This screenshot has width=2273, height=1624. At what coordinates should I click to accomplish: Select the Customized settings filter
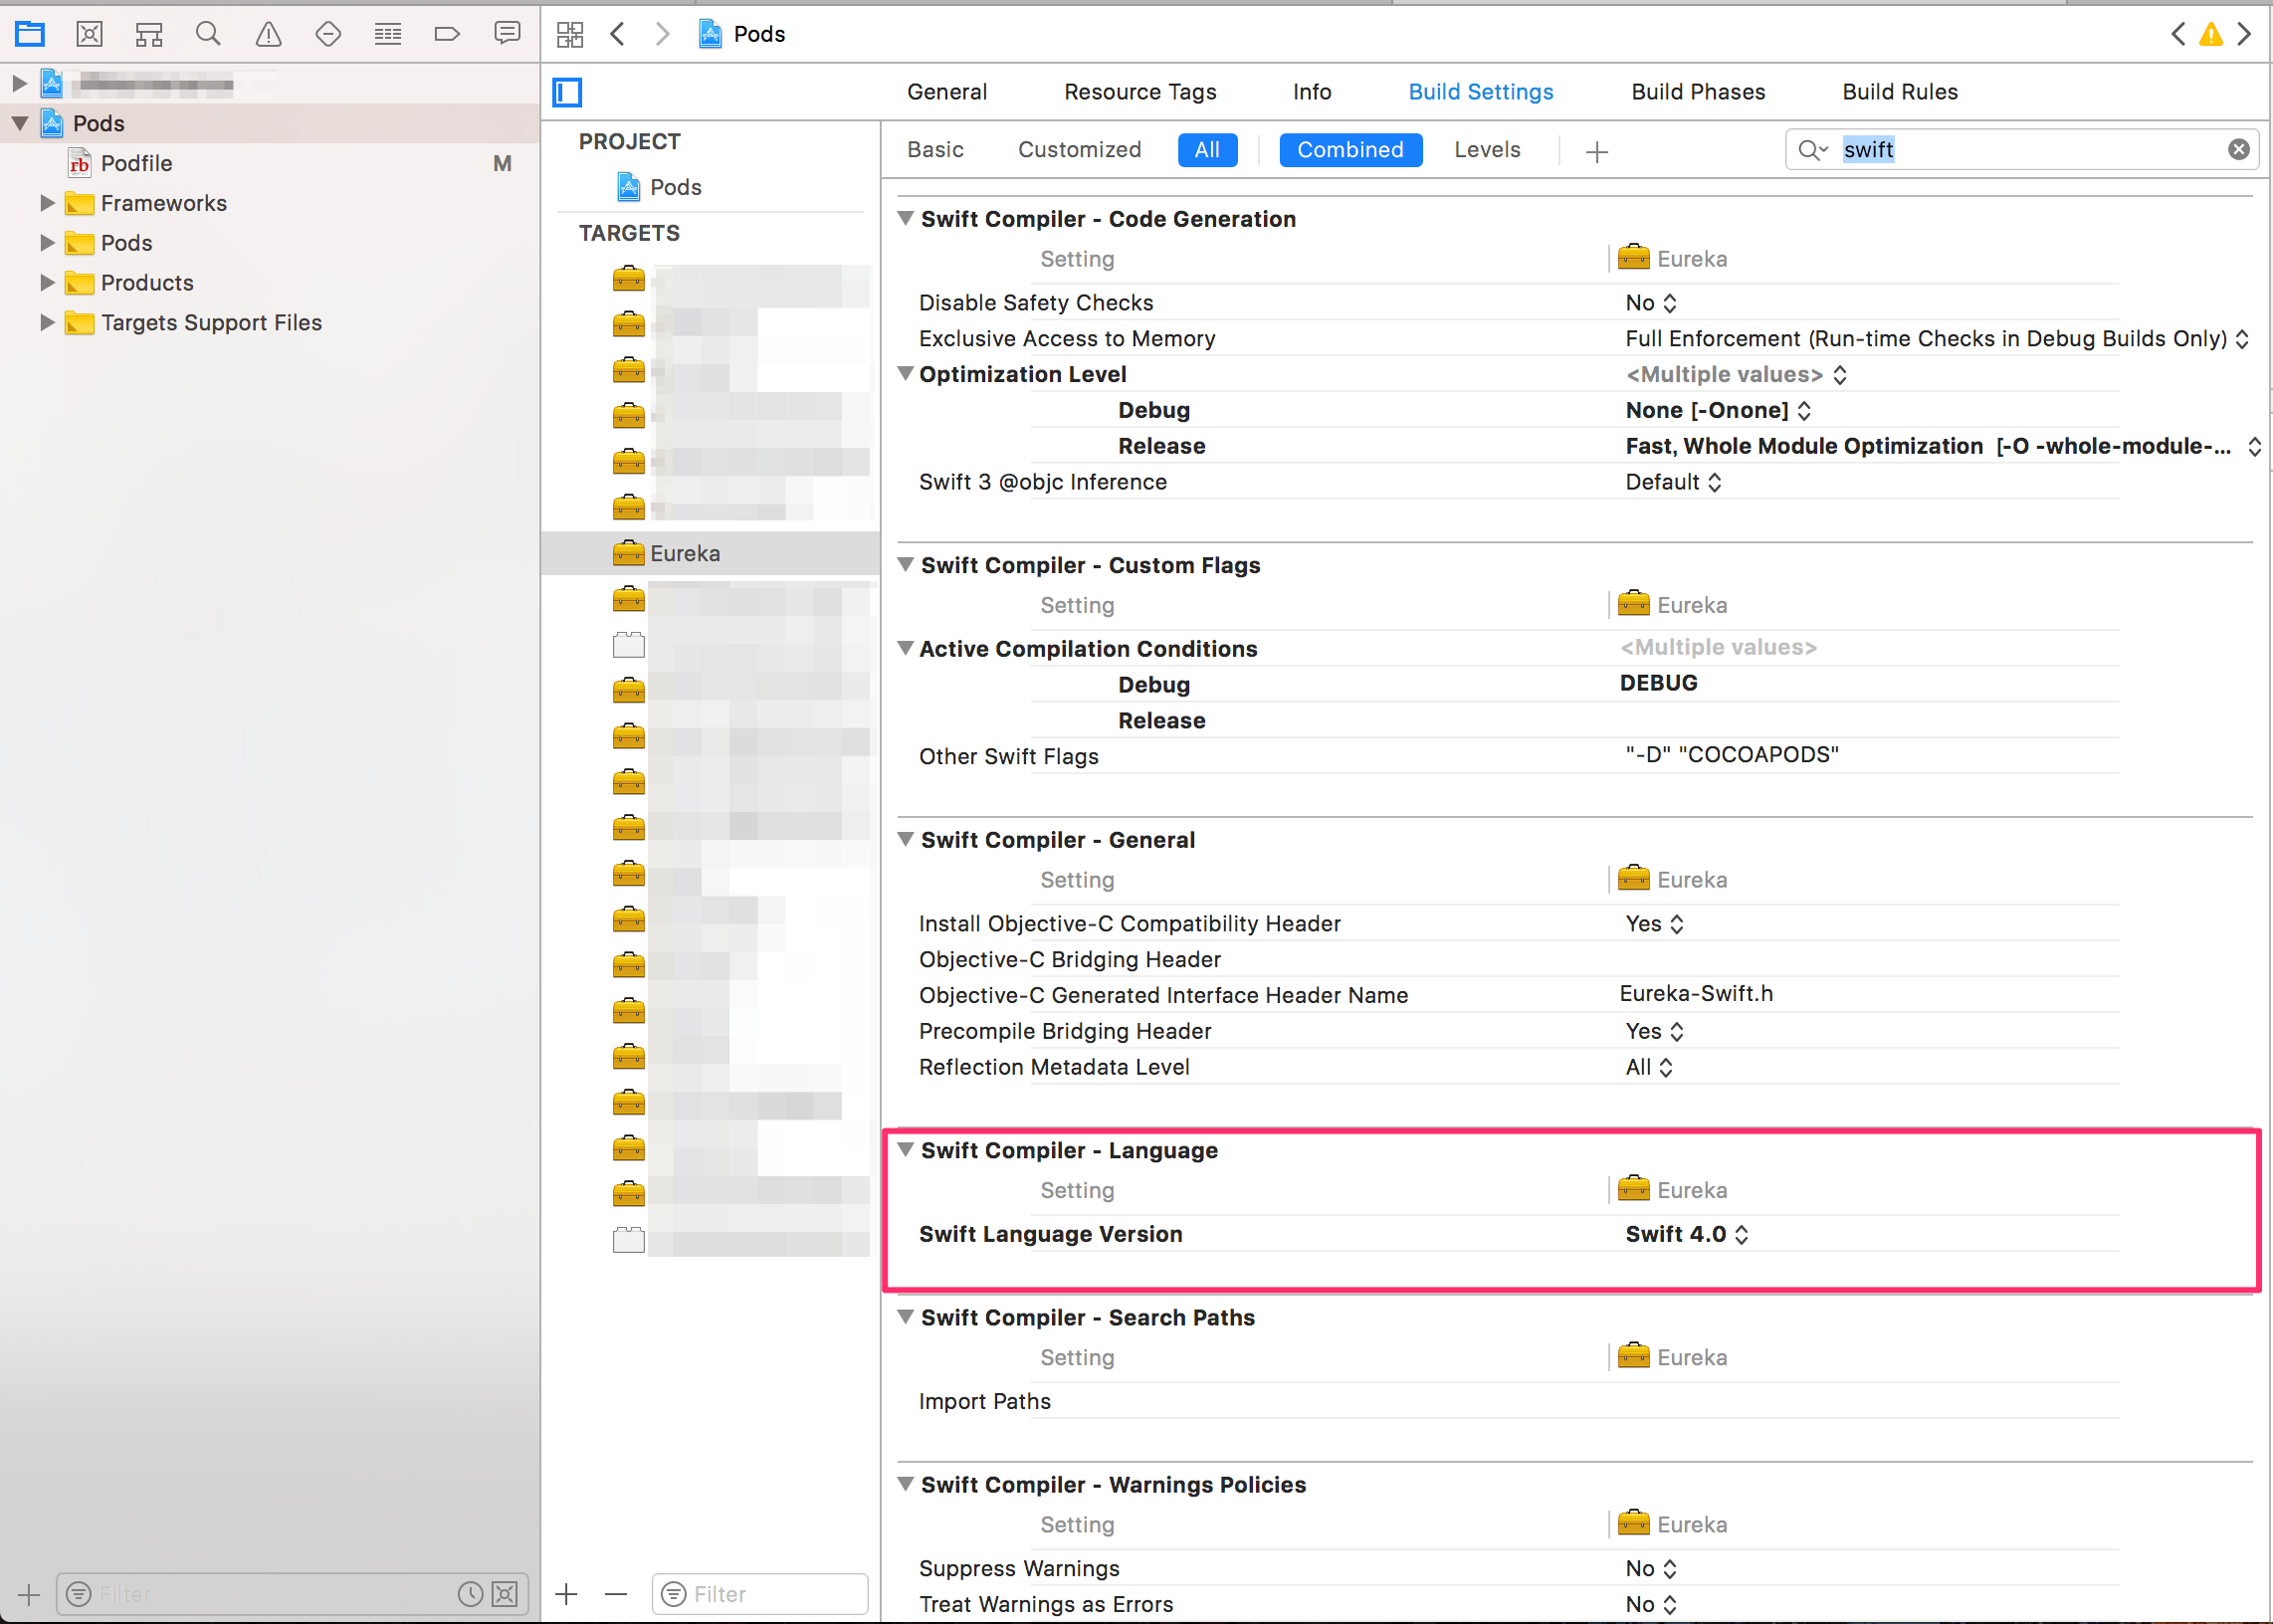(1080, 149)
